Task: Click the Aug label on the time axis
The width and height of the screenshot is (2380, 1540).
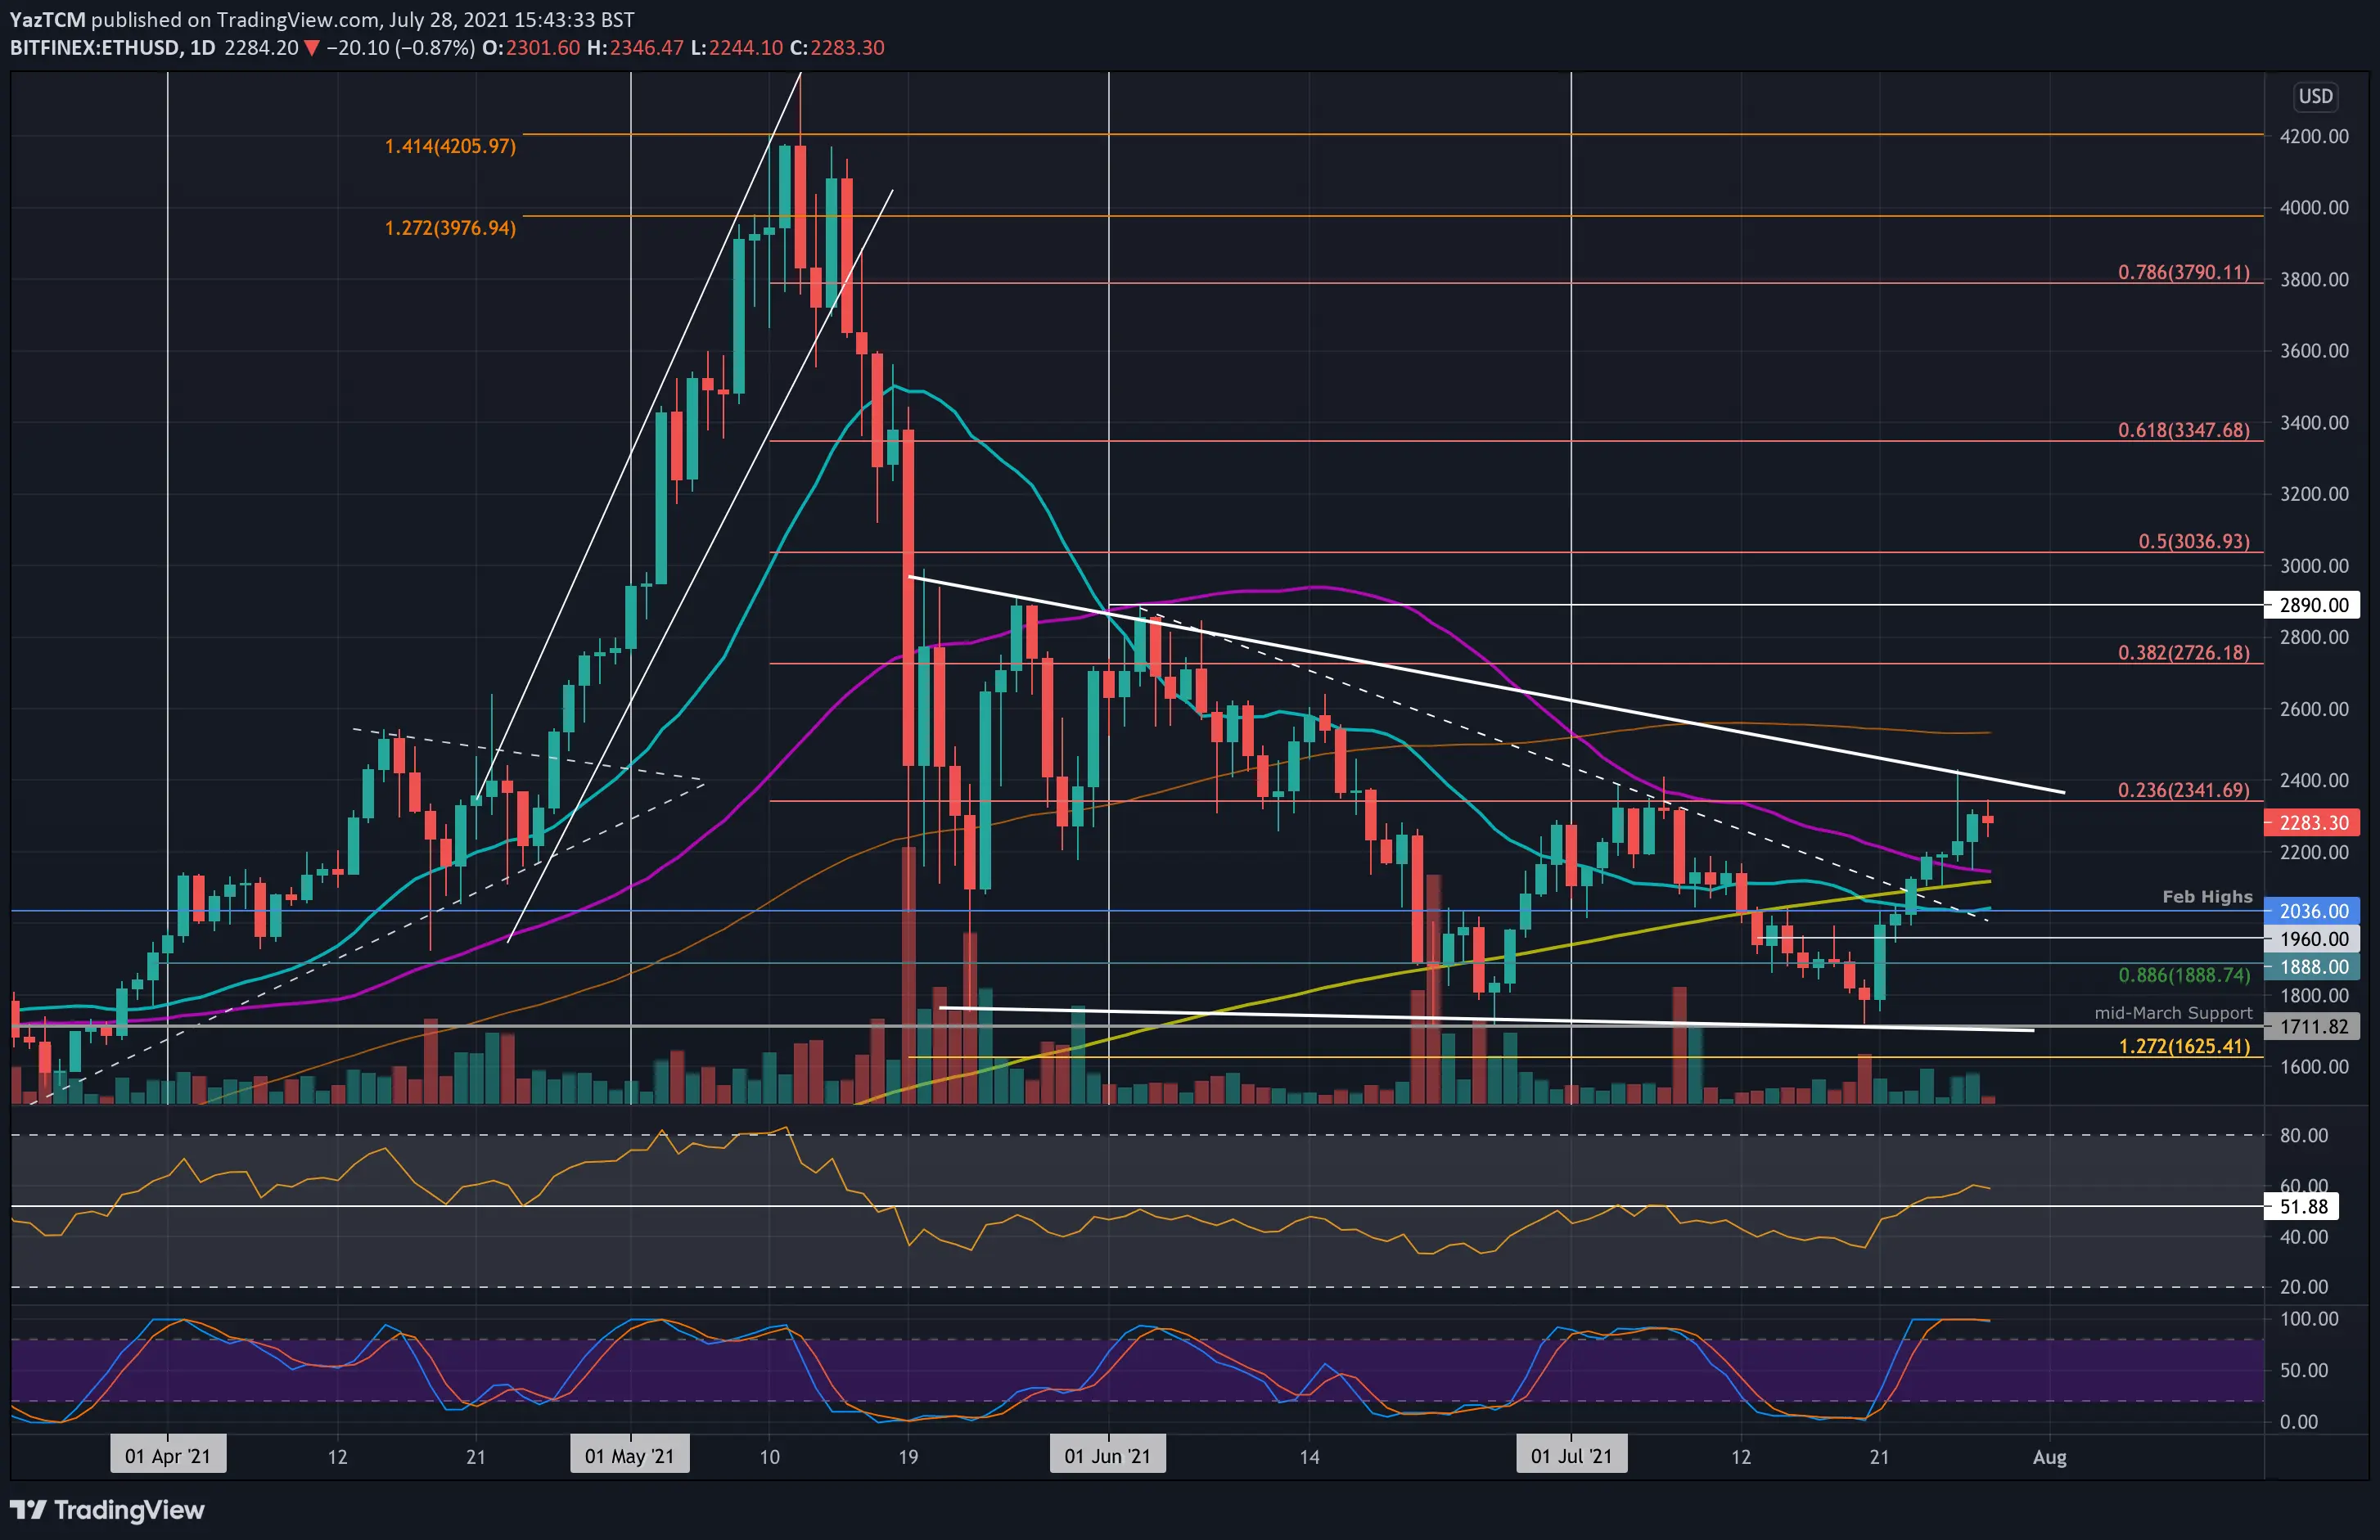Action: [x=2051, y=1457]
